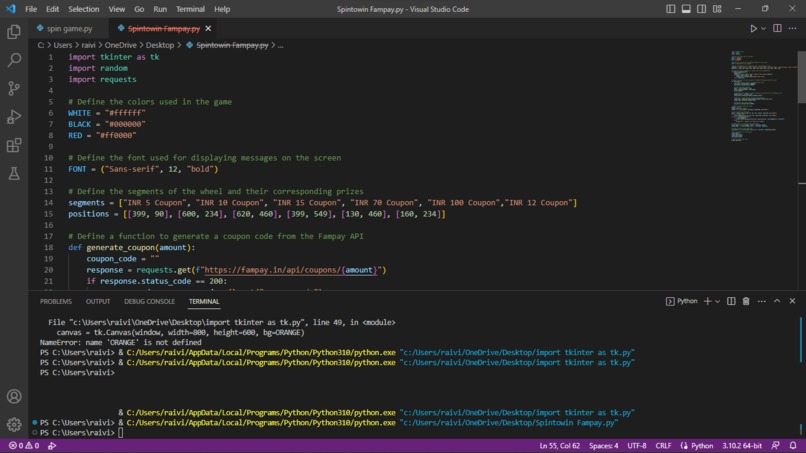Image resolution: width=806 pixels, height=453 pixels.
Task: Split the terminal pane
Action: coord(731,301)
